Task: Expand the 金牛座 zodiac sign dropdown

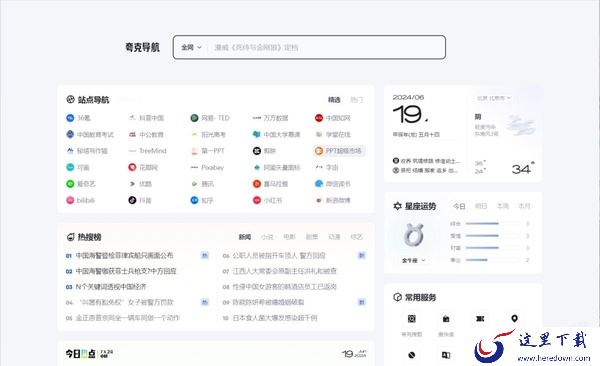Action: pyautogui.click(x=414, y=260)
